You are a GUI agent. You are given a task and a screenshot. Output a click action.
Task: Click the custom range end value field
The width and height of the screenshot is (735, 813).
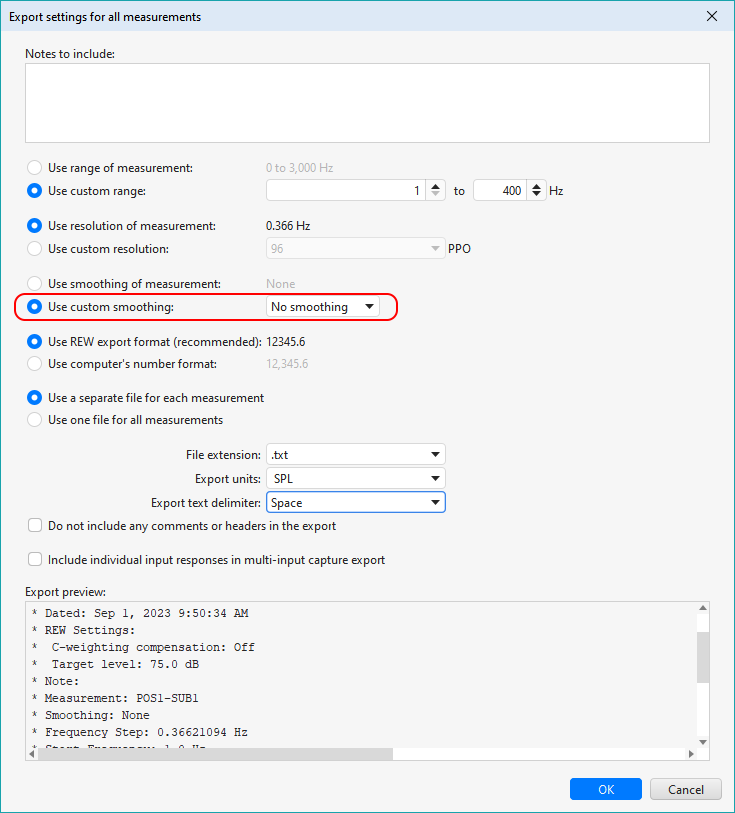(500, 191)
